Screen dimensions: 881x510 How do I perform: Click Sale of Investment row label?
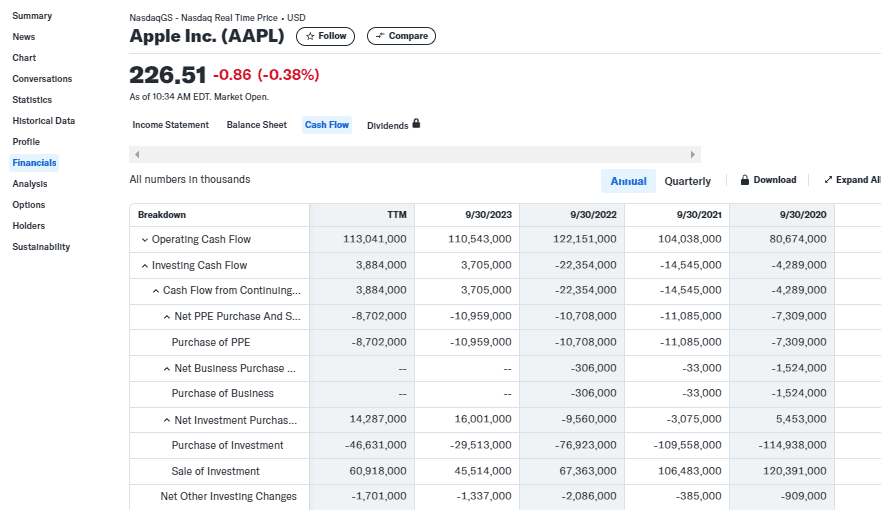[216, 471]
